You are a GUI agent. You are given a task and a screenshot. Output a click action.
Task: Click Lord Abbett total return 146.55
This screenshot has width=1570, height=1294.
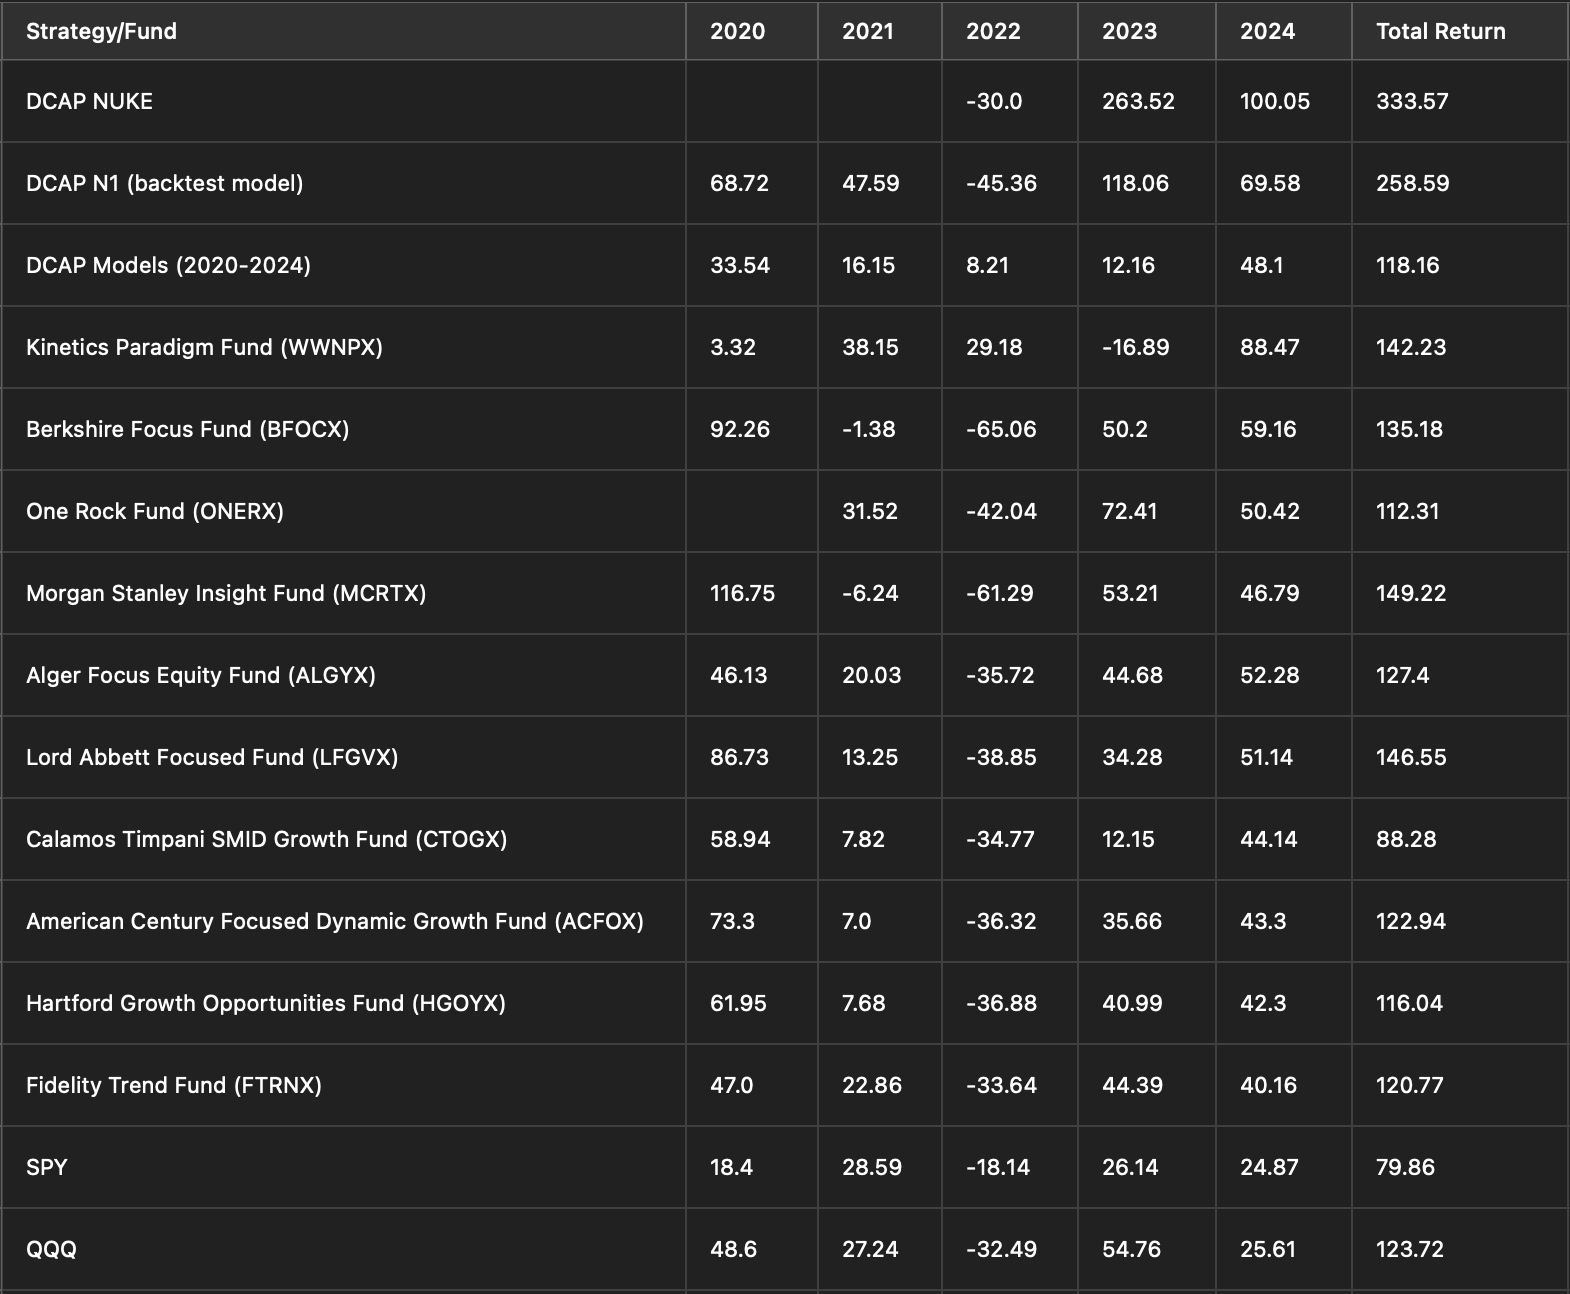pyautogui.click(x=1411, y=757)
